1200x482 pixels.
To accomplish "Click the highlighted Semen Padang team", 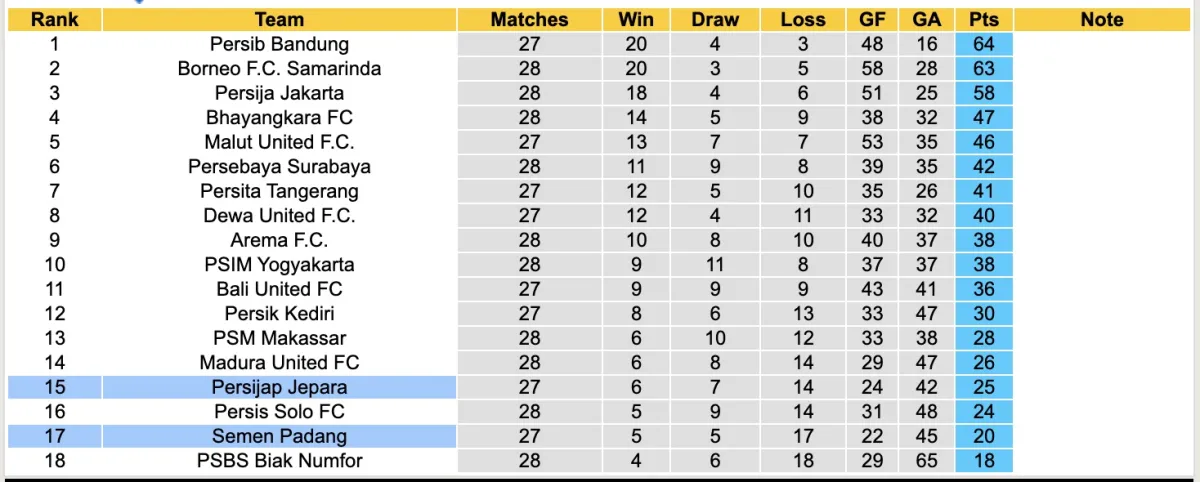I will (279, 436).
